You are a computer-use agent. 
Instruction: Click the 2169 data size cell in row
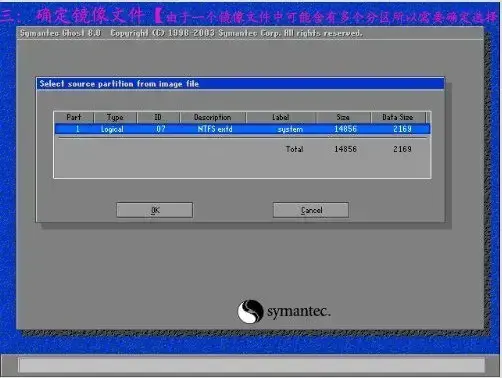coord(402,129)
